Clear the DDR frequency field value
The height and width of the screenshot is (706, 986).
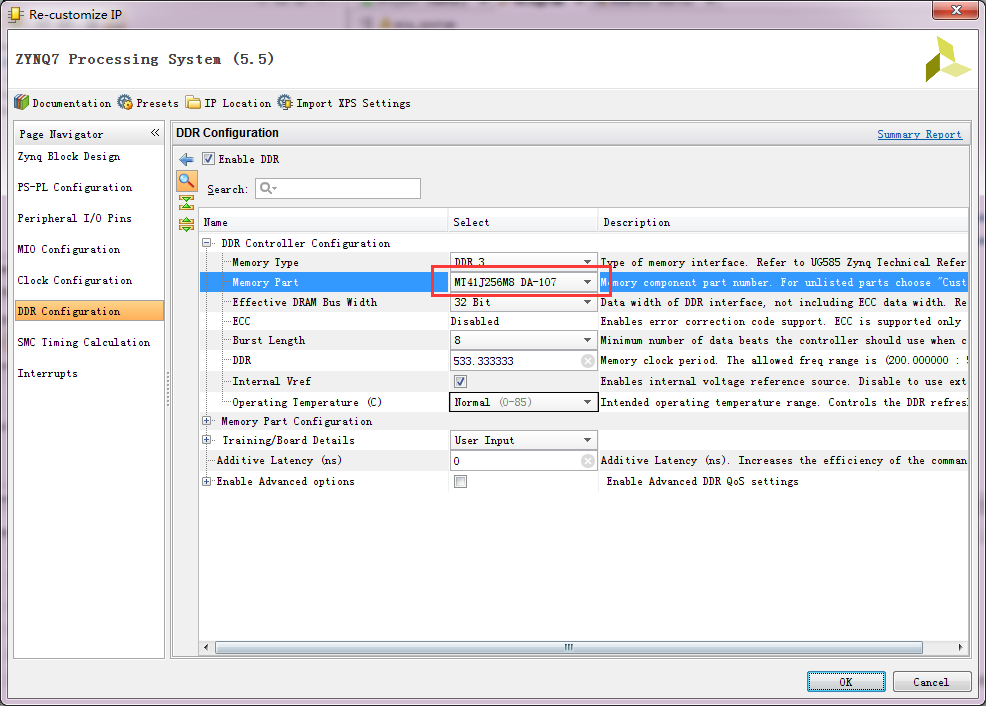pyautogui.click(x=587, y=361)
